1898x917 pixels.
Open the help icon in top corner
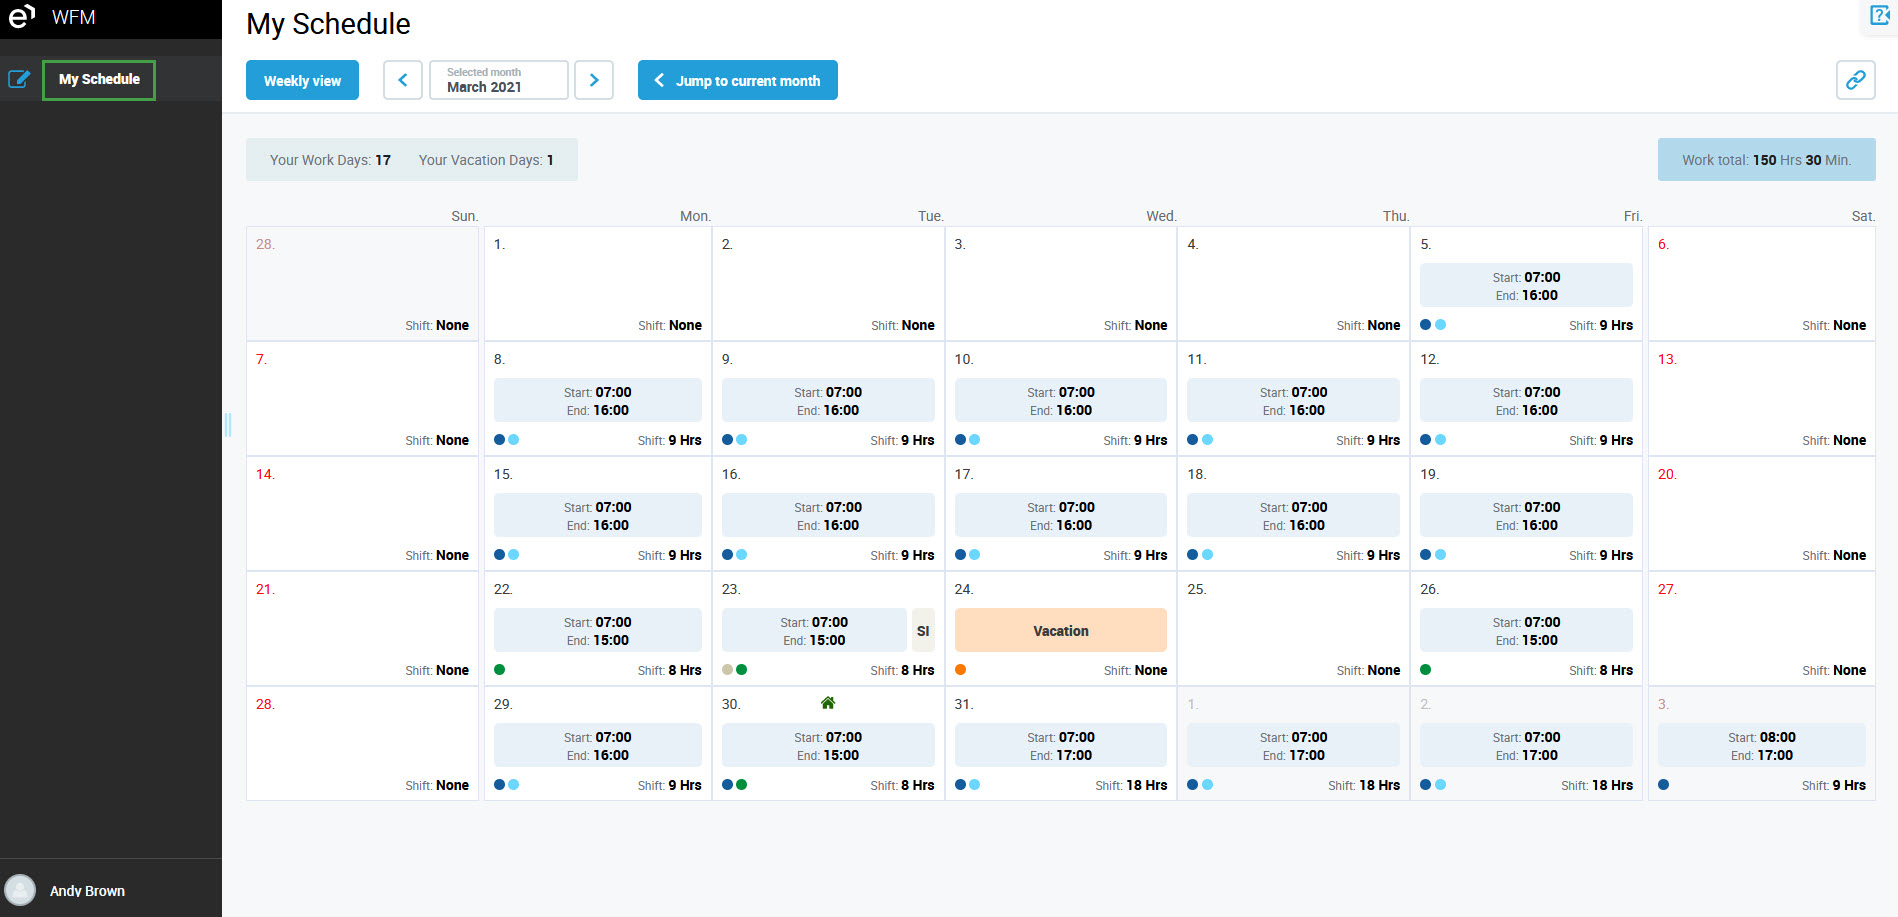pyautogui.click(x=1879, y=15)
